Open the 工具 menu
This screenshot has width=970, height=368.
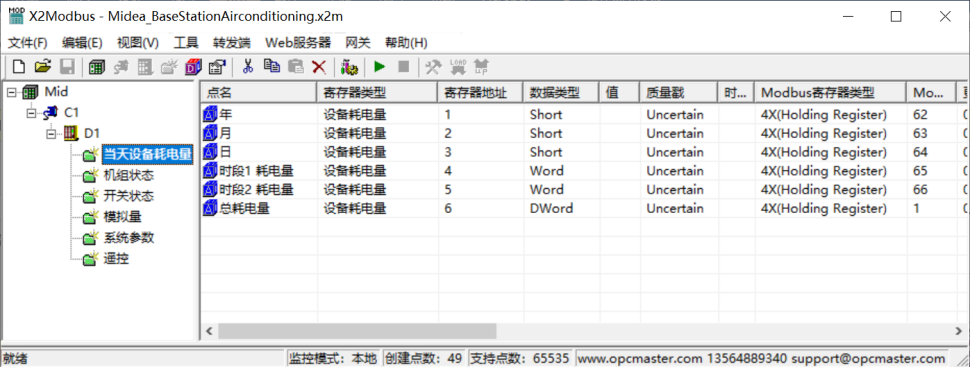186,43
